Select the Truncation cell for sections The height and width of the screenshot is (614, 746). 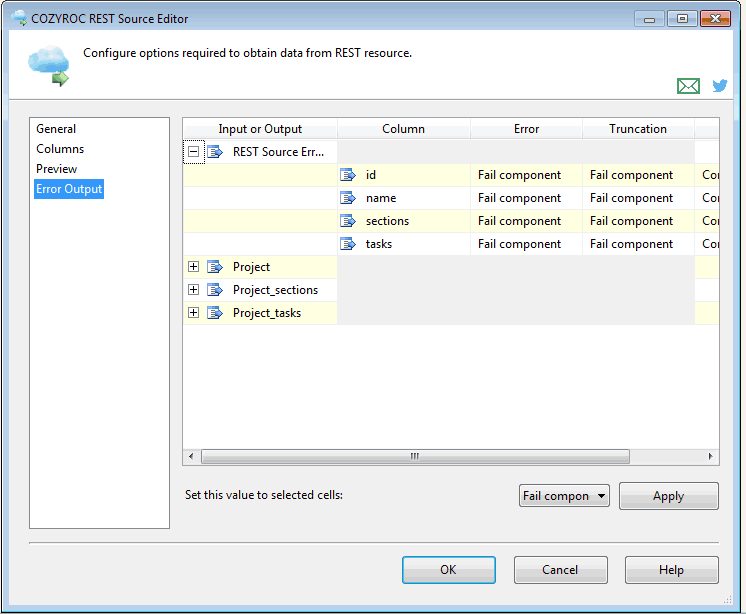pos(638,221)
